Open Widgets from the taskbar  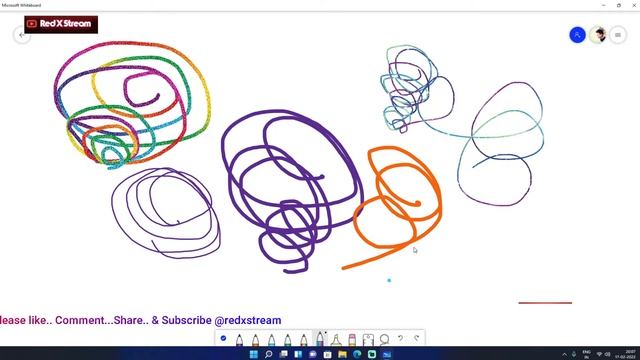(x=298, y=354)
